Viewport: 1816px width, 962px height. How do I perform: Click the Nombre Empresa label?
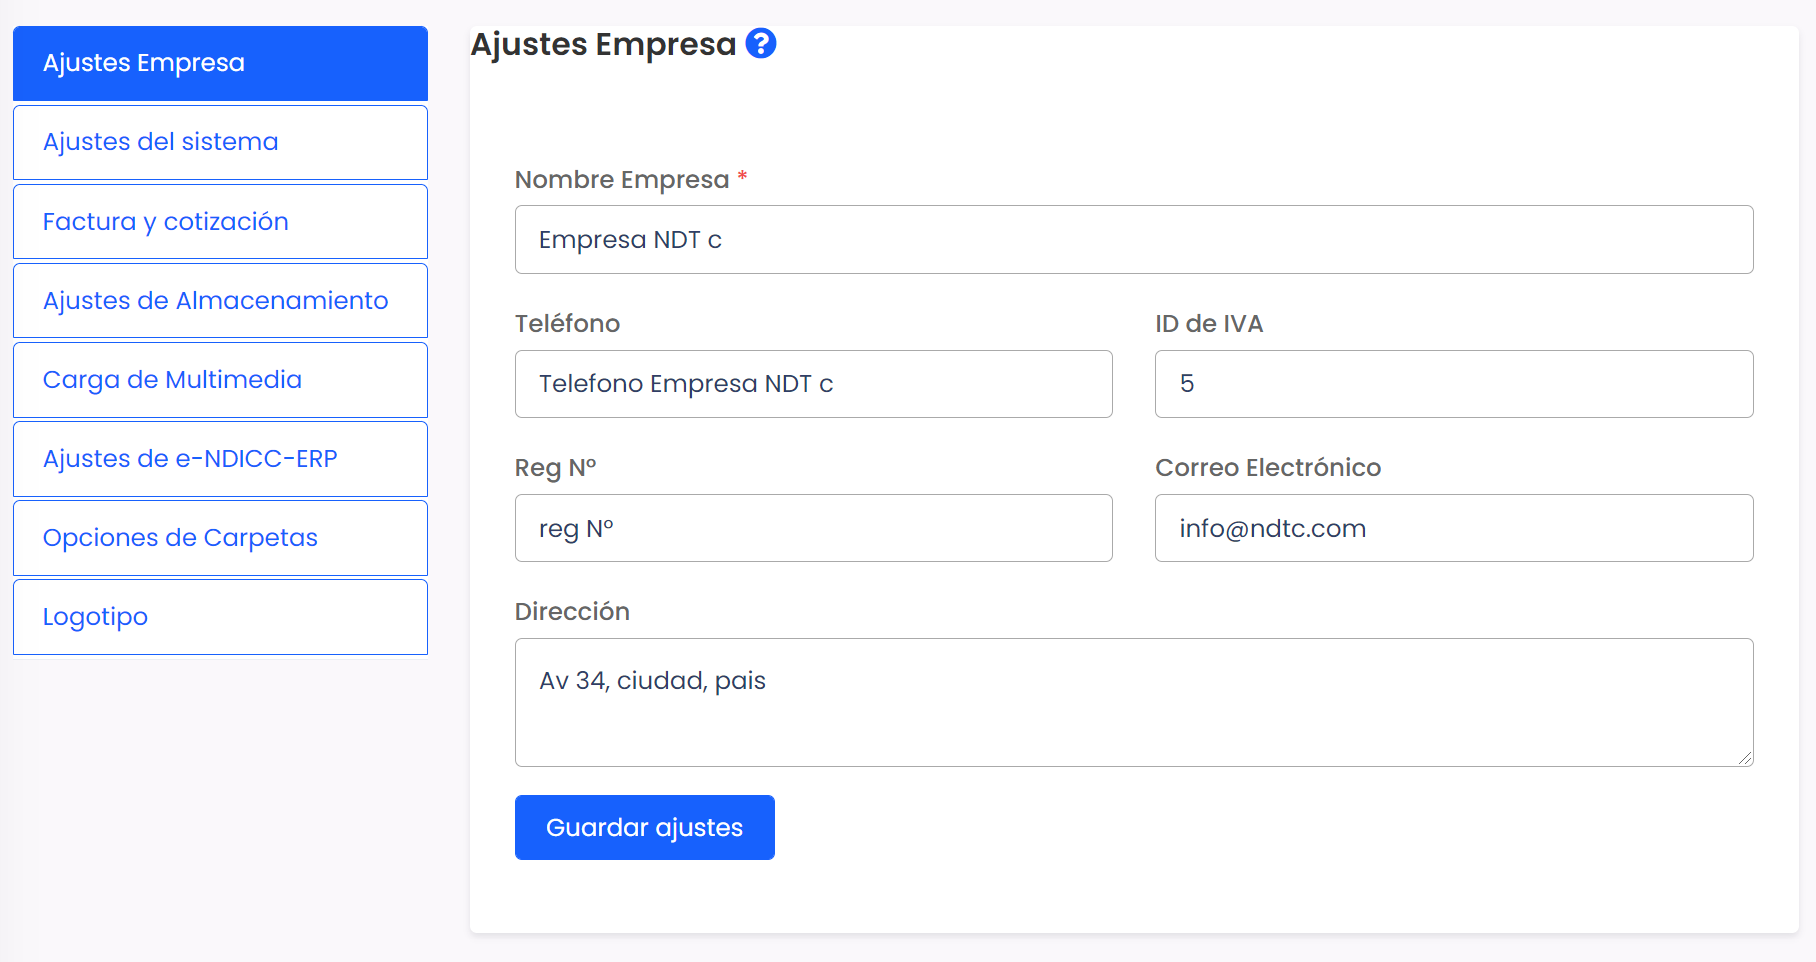(621, 180)
